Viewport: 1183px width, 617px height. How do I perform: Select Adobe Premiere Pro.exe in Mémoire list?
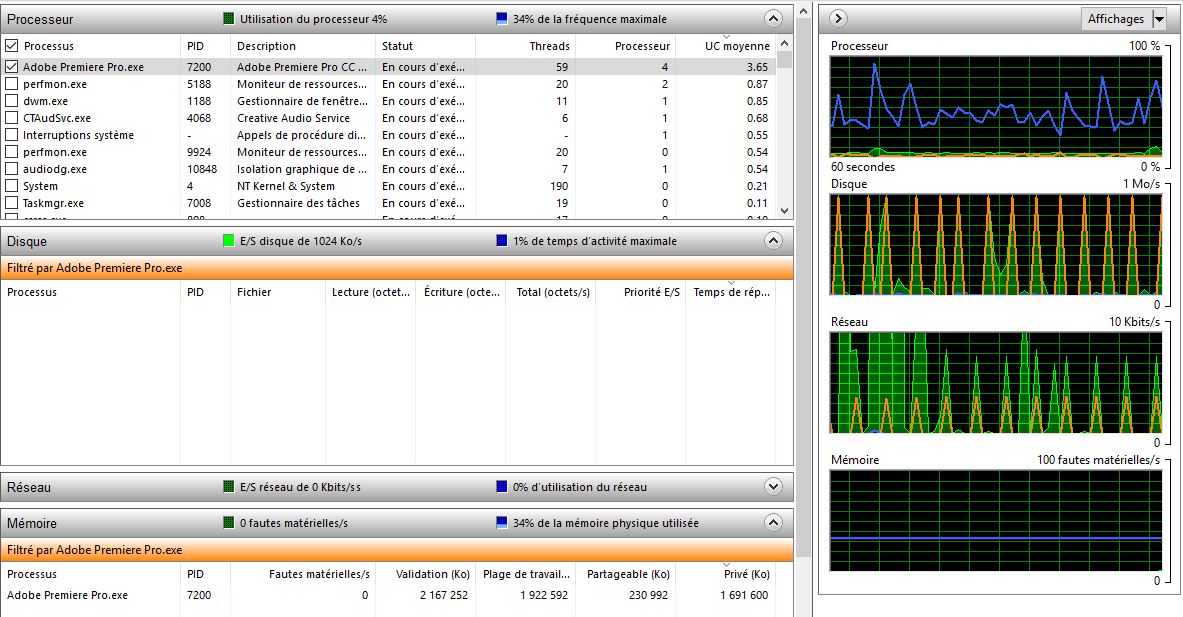[x=68, y=595]
